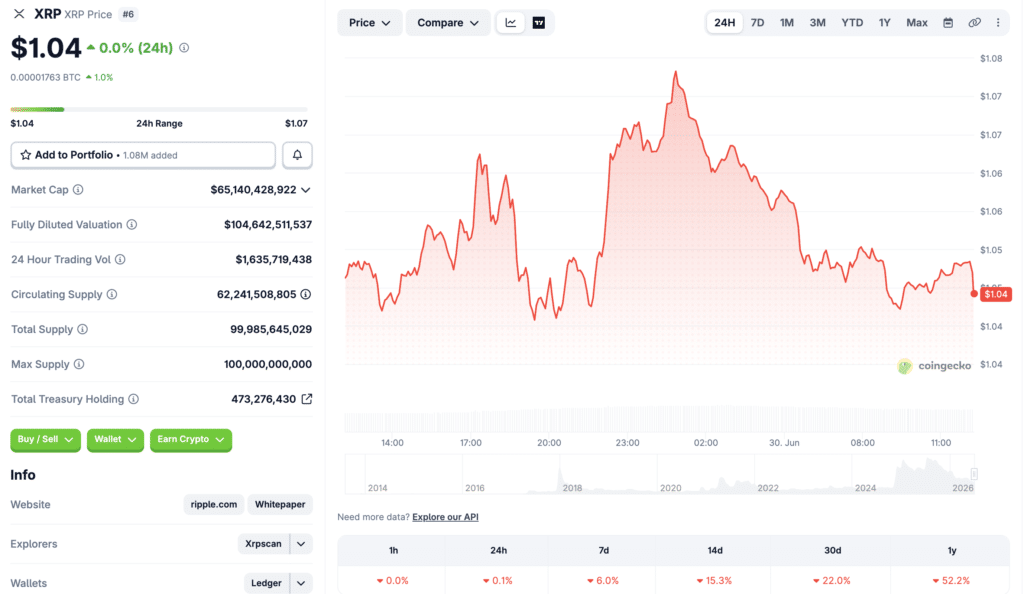The height and width of the screenshot is (594, 1024).
Task: Click the 30d -22.0% value
Action: click(x=831, y=580)
